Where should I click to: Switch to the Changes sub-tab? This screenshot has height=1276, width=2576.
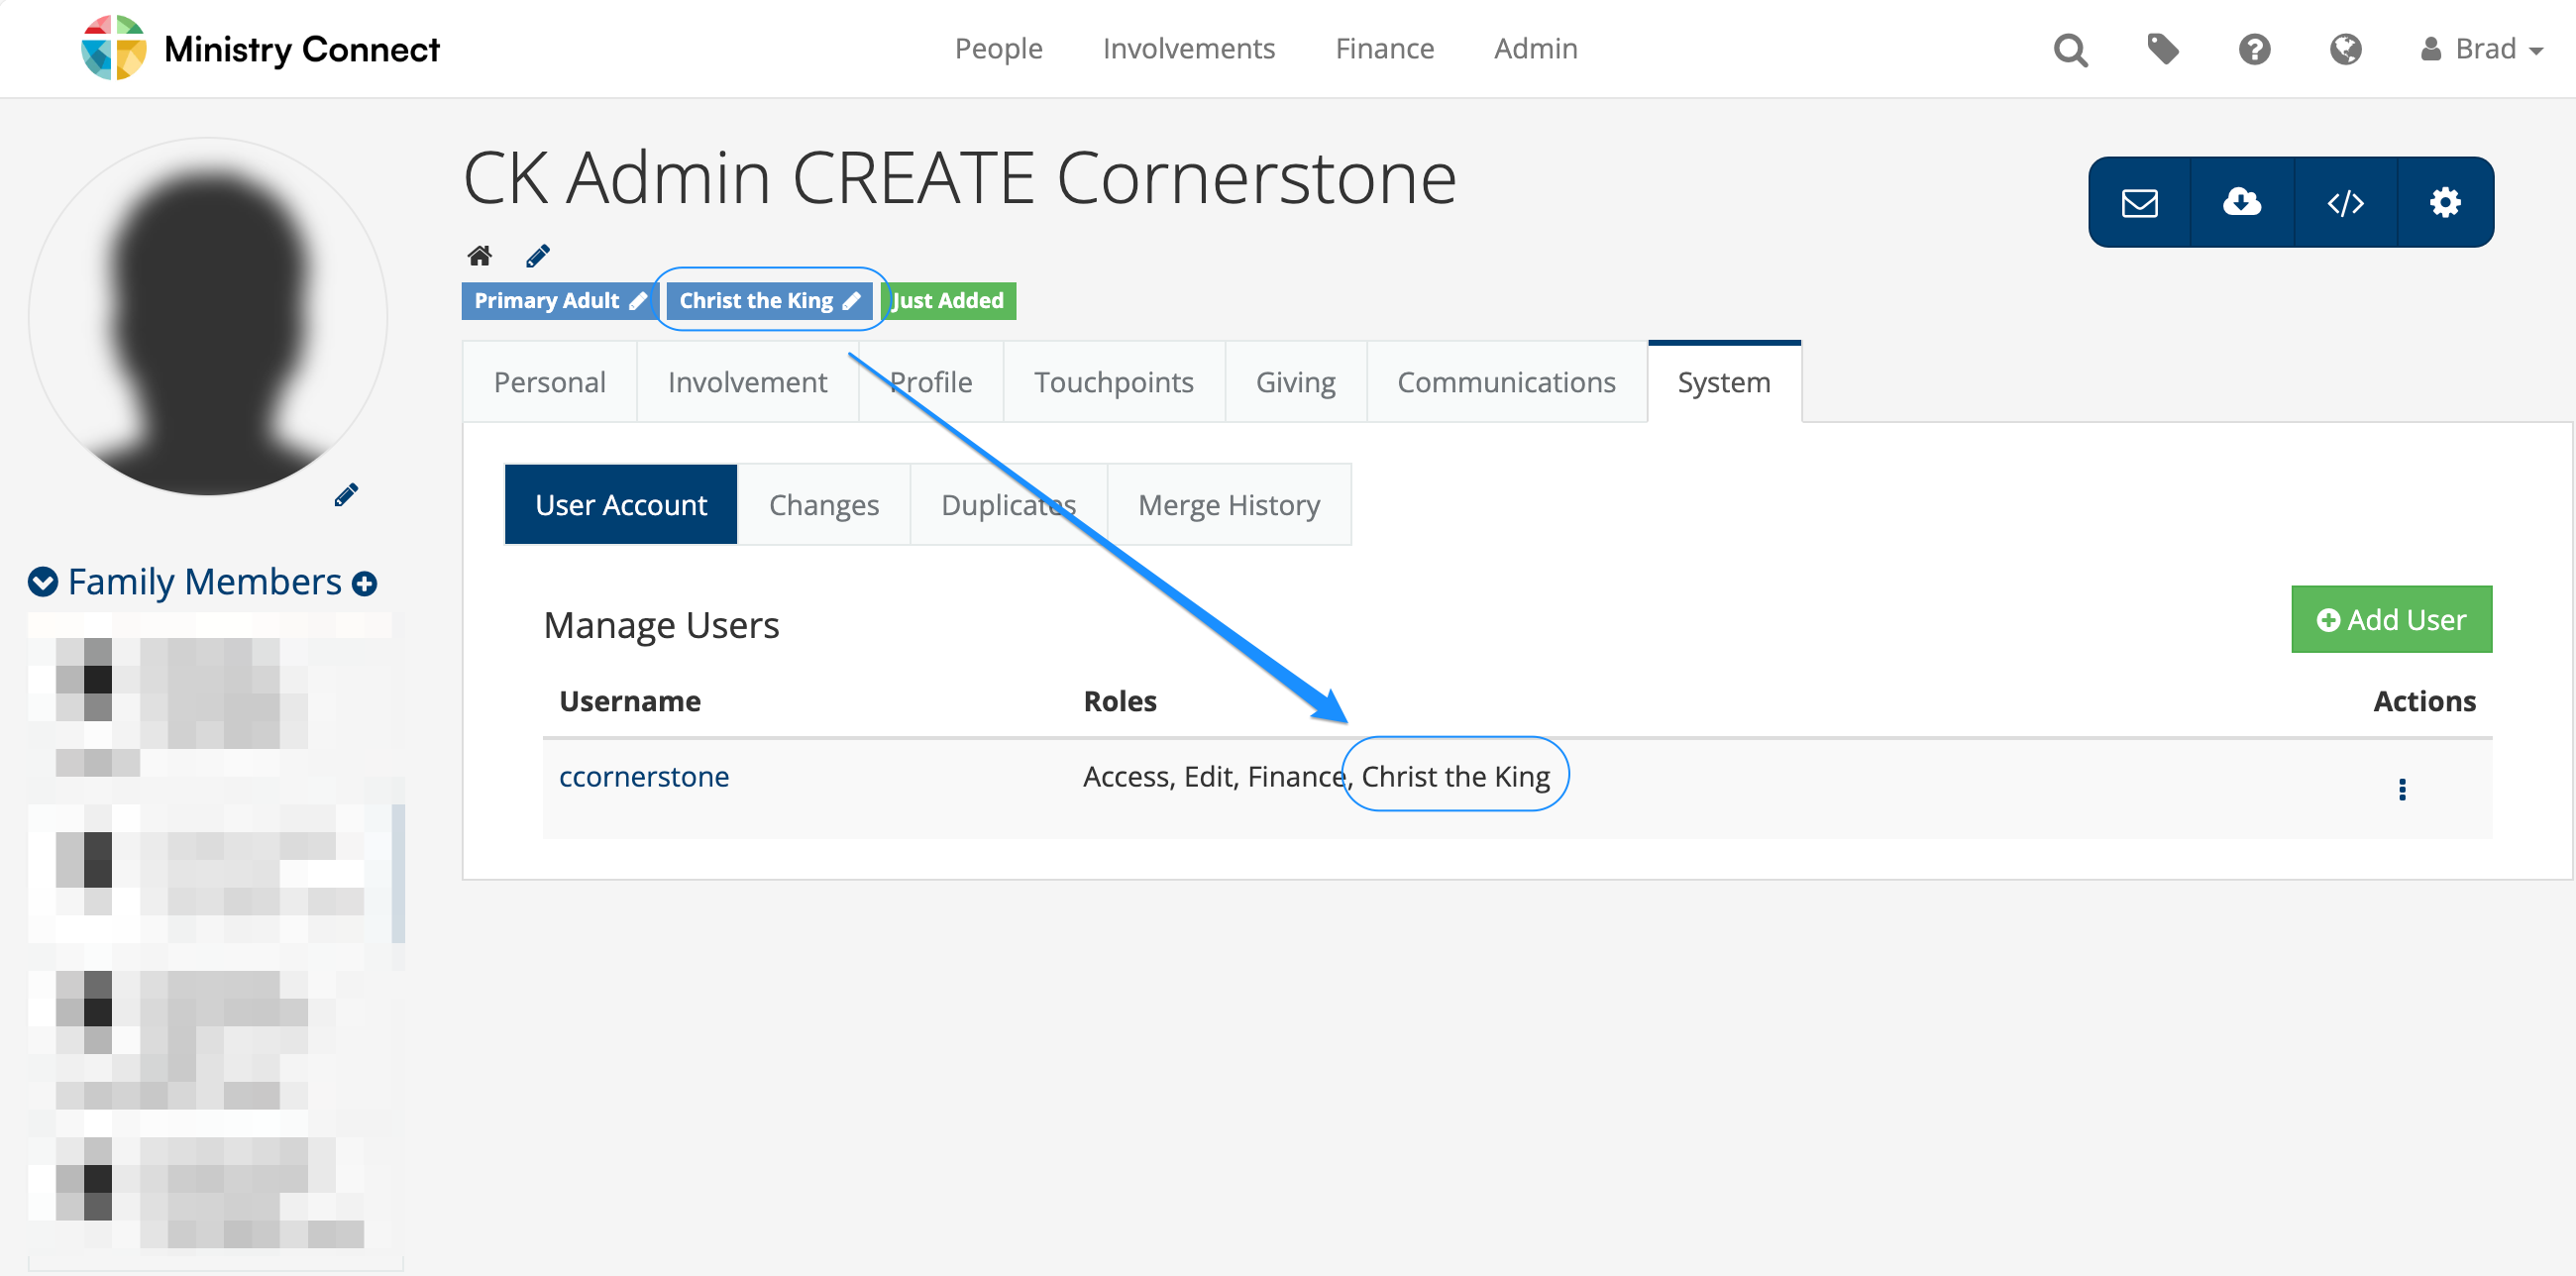point(823,505)
